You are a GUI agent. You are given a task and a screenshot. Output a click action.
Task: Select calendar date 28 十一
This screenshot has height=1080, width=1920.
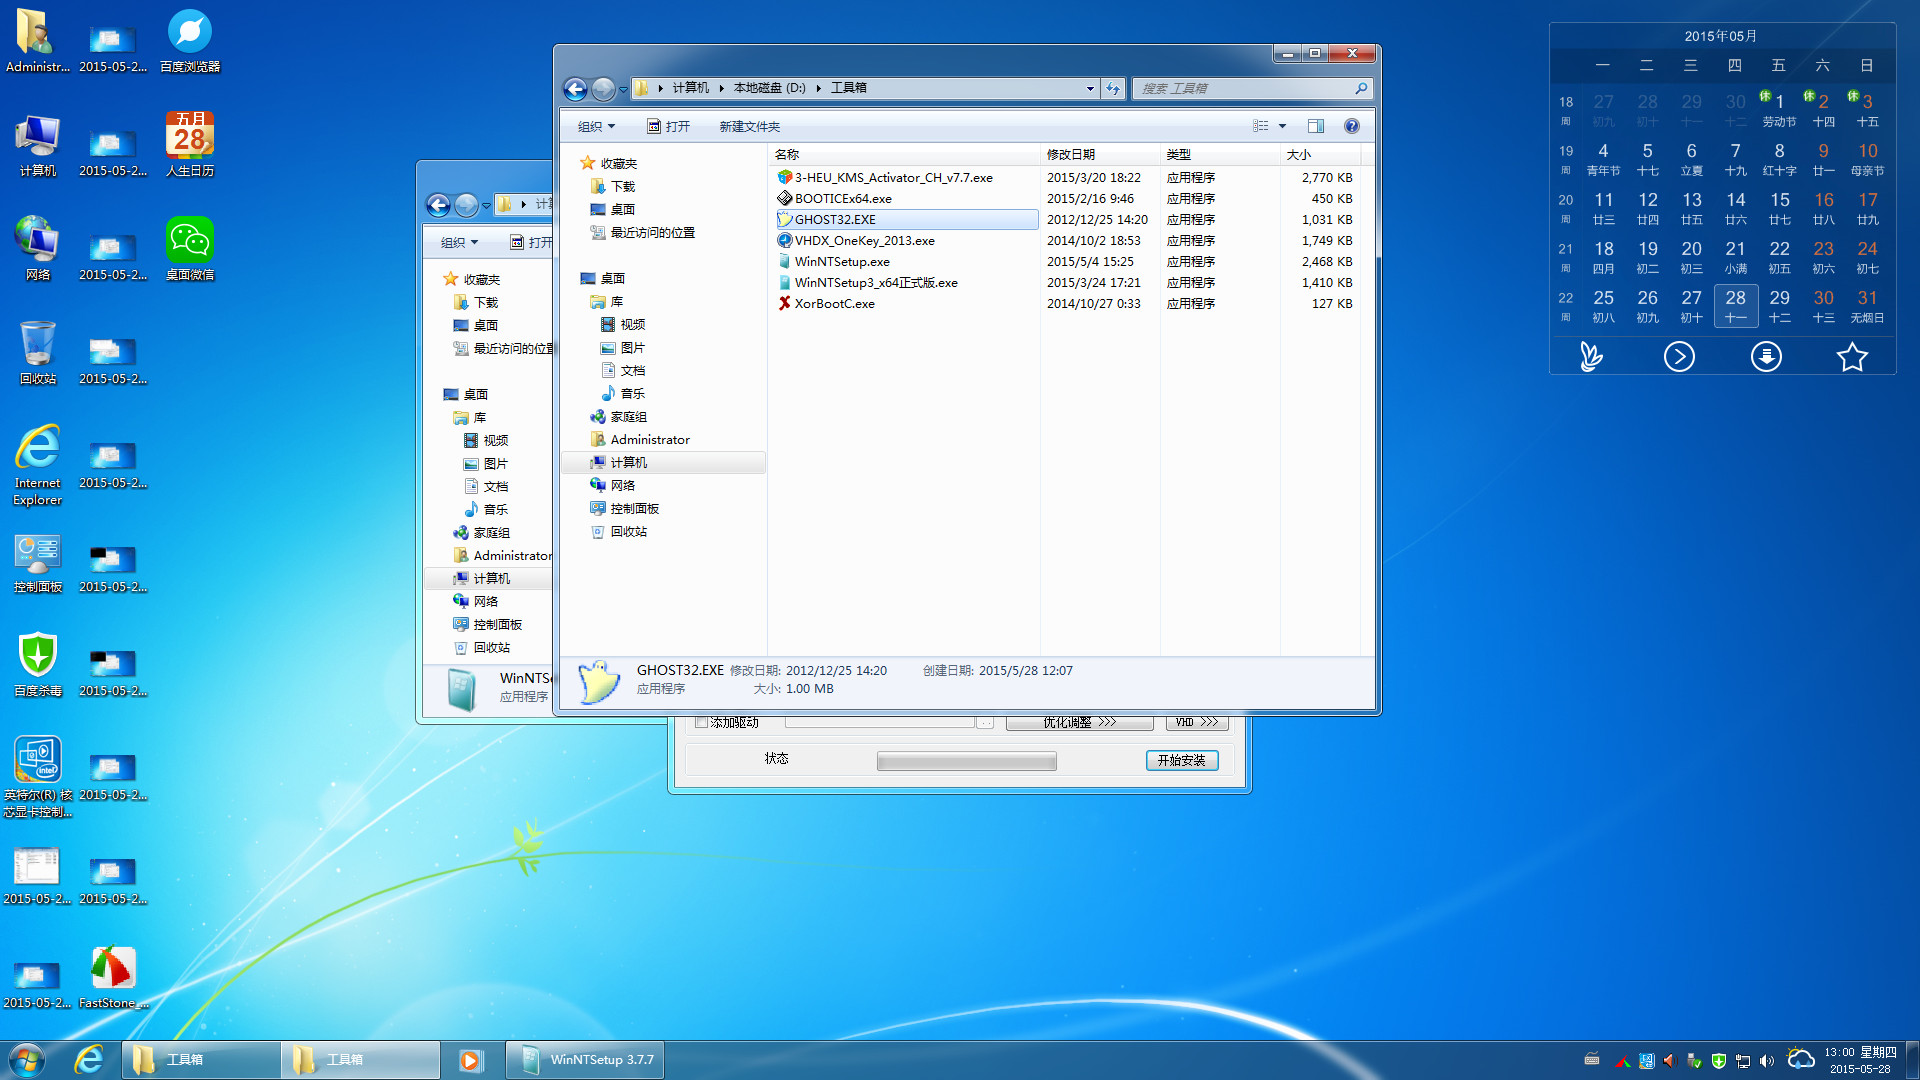pos(1735,306)
